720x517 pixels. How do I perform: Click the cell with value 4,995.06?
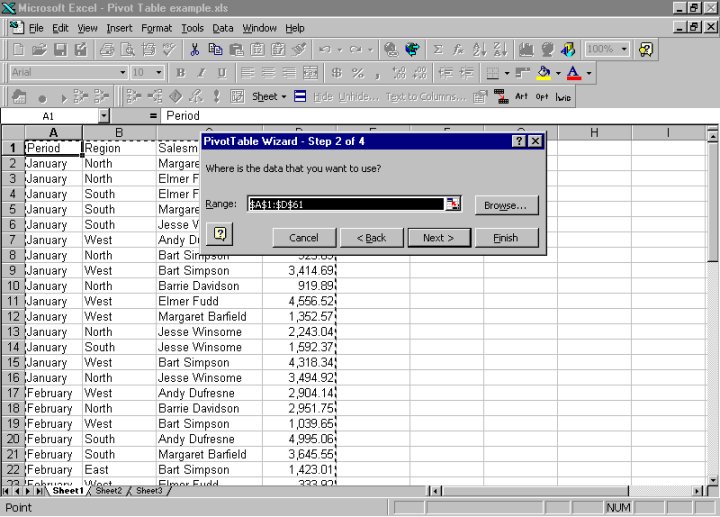(300, 439)
